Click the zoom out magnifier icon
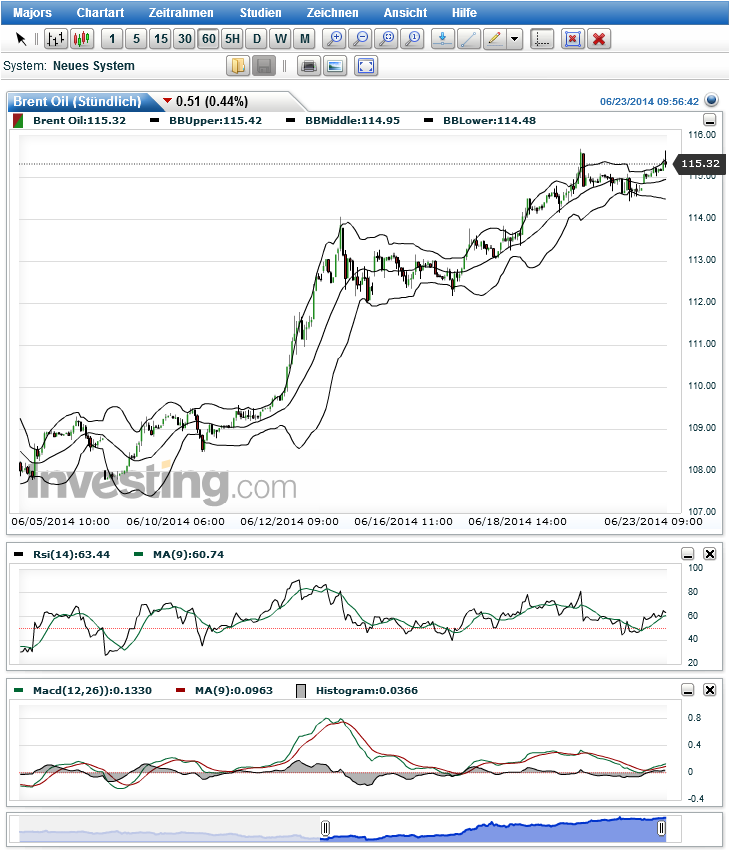 pos(361,39)
